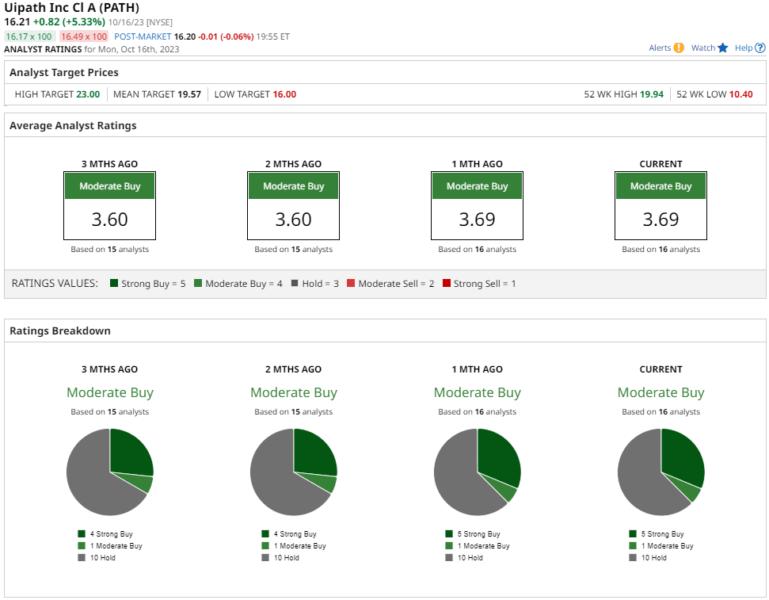
Task: Select the 1 MTH AGO pie chart
Action: tap(477, 472)
